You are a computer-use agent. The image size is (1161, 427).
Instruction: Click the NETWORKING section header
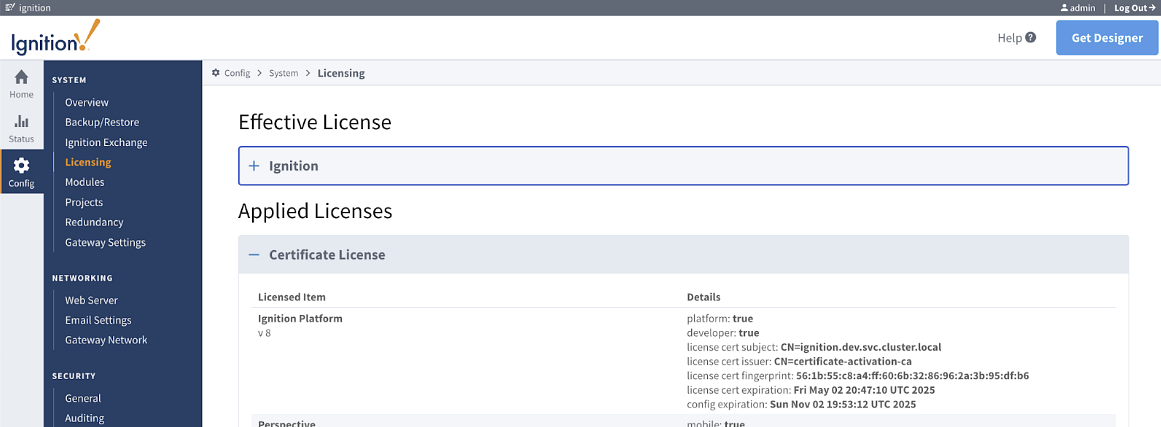(x=82, y=278)
